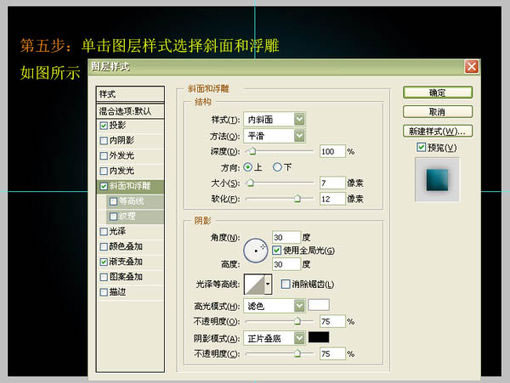Click the style preview thumbnail
The width and height of the screenshot is (510, 383).
pyautogui.click(x=437, y=180)
